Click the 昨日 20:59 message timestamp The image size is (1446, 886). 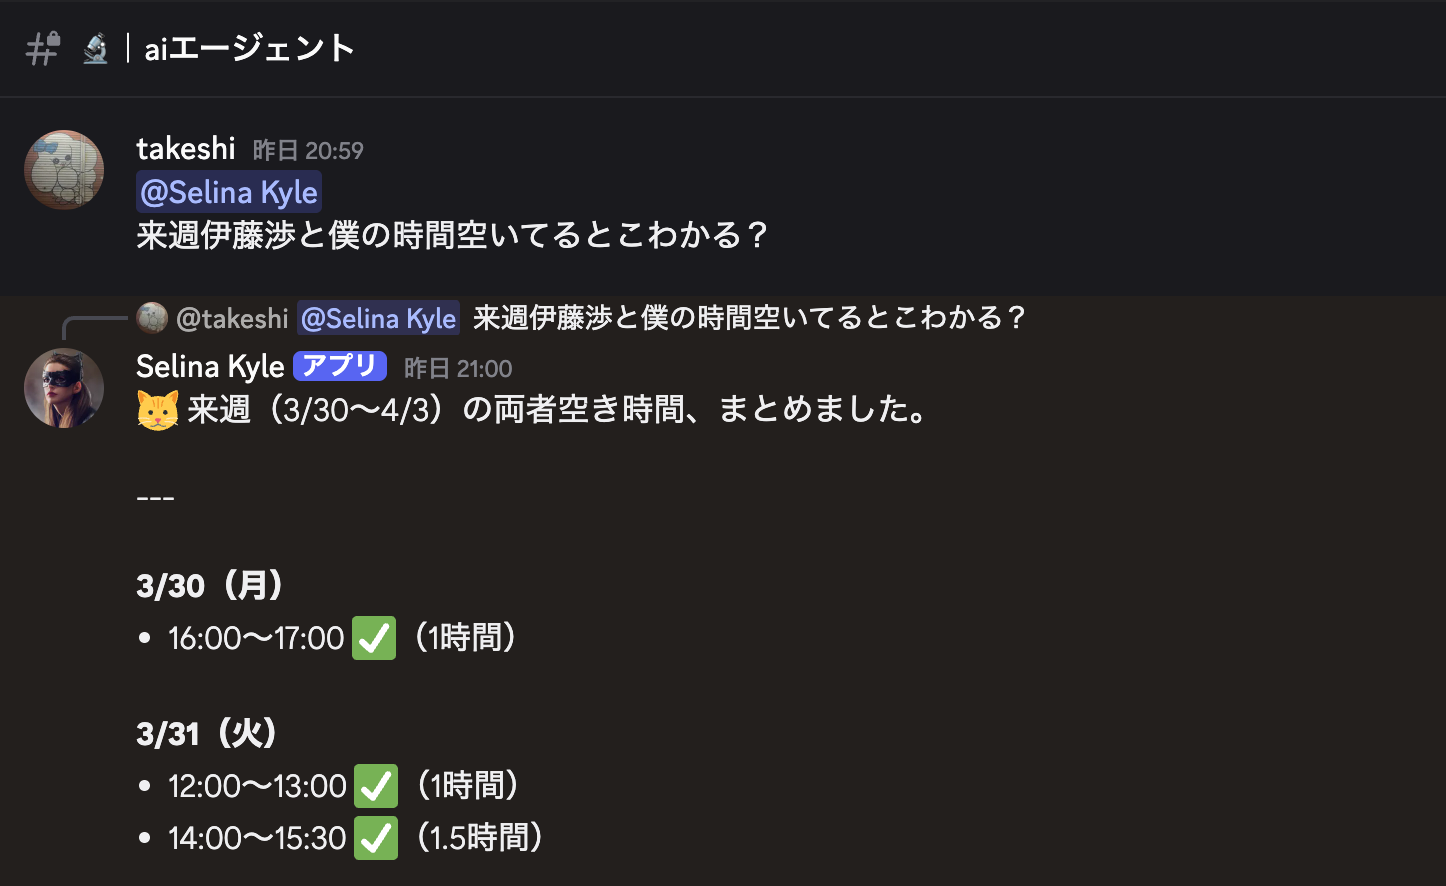pyautogui.click(x=308, y=151)
